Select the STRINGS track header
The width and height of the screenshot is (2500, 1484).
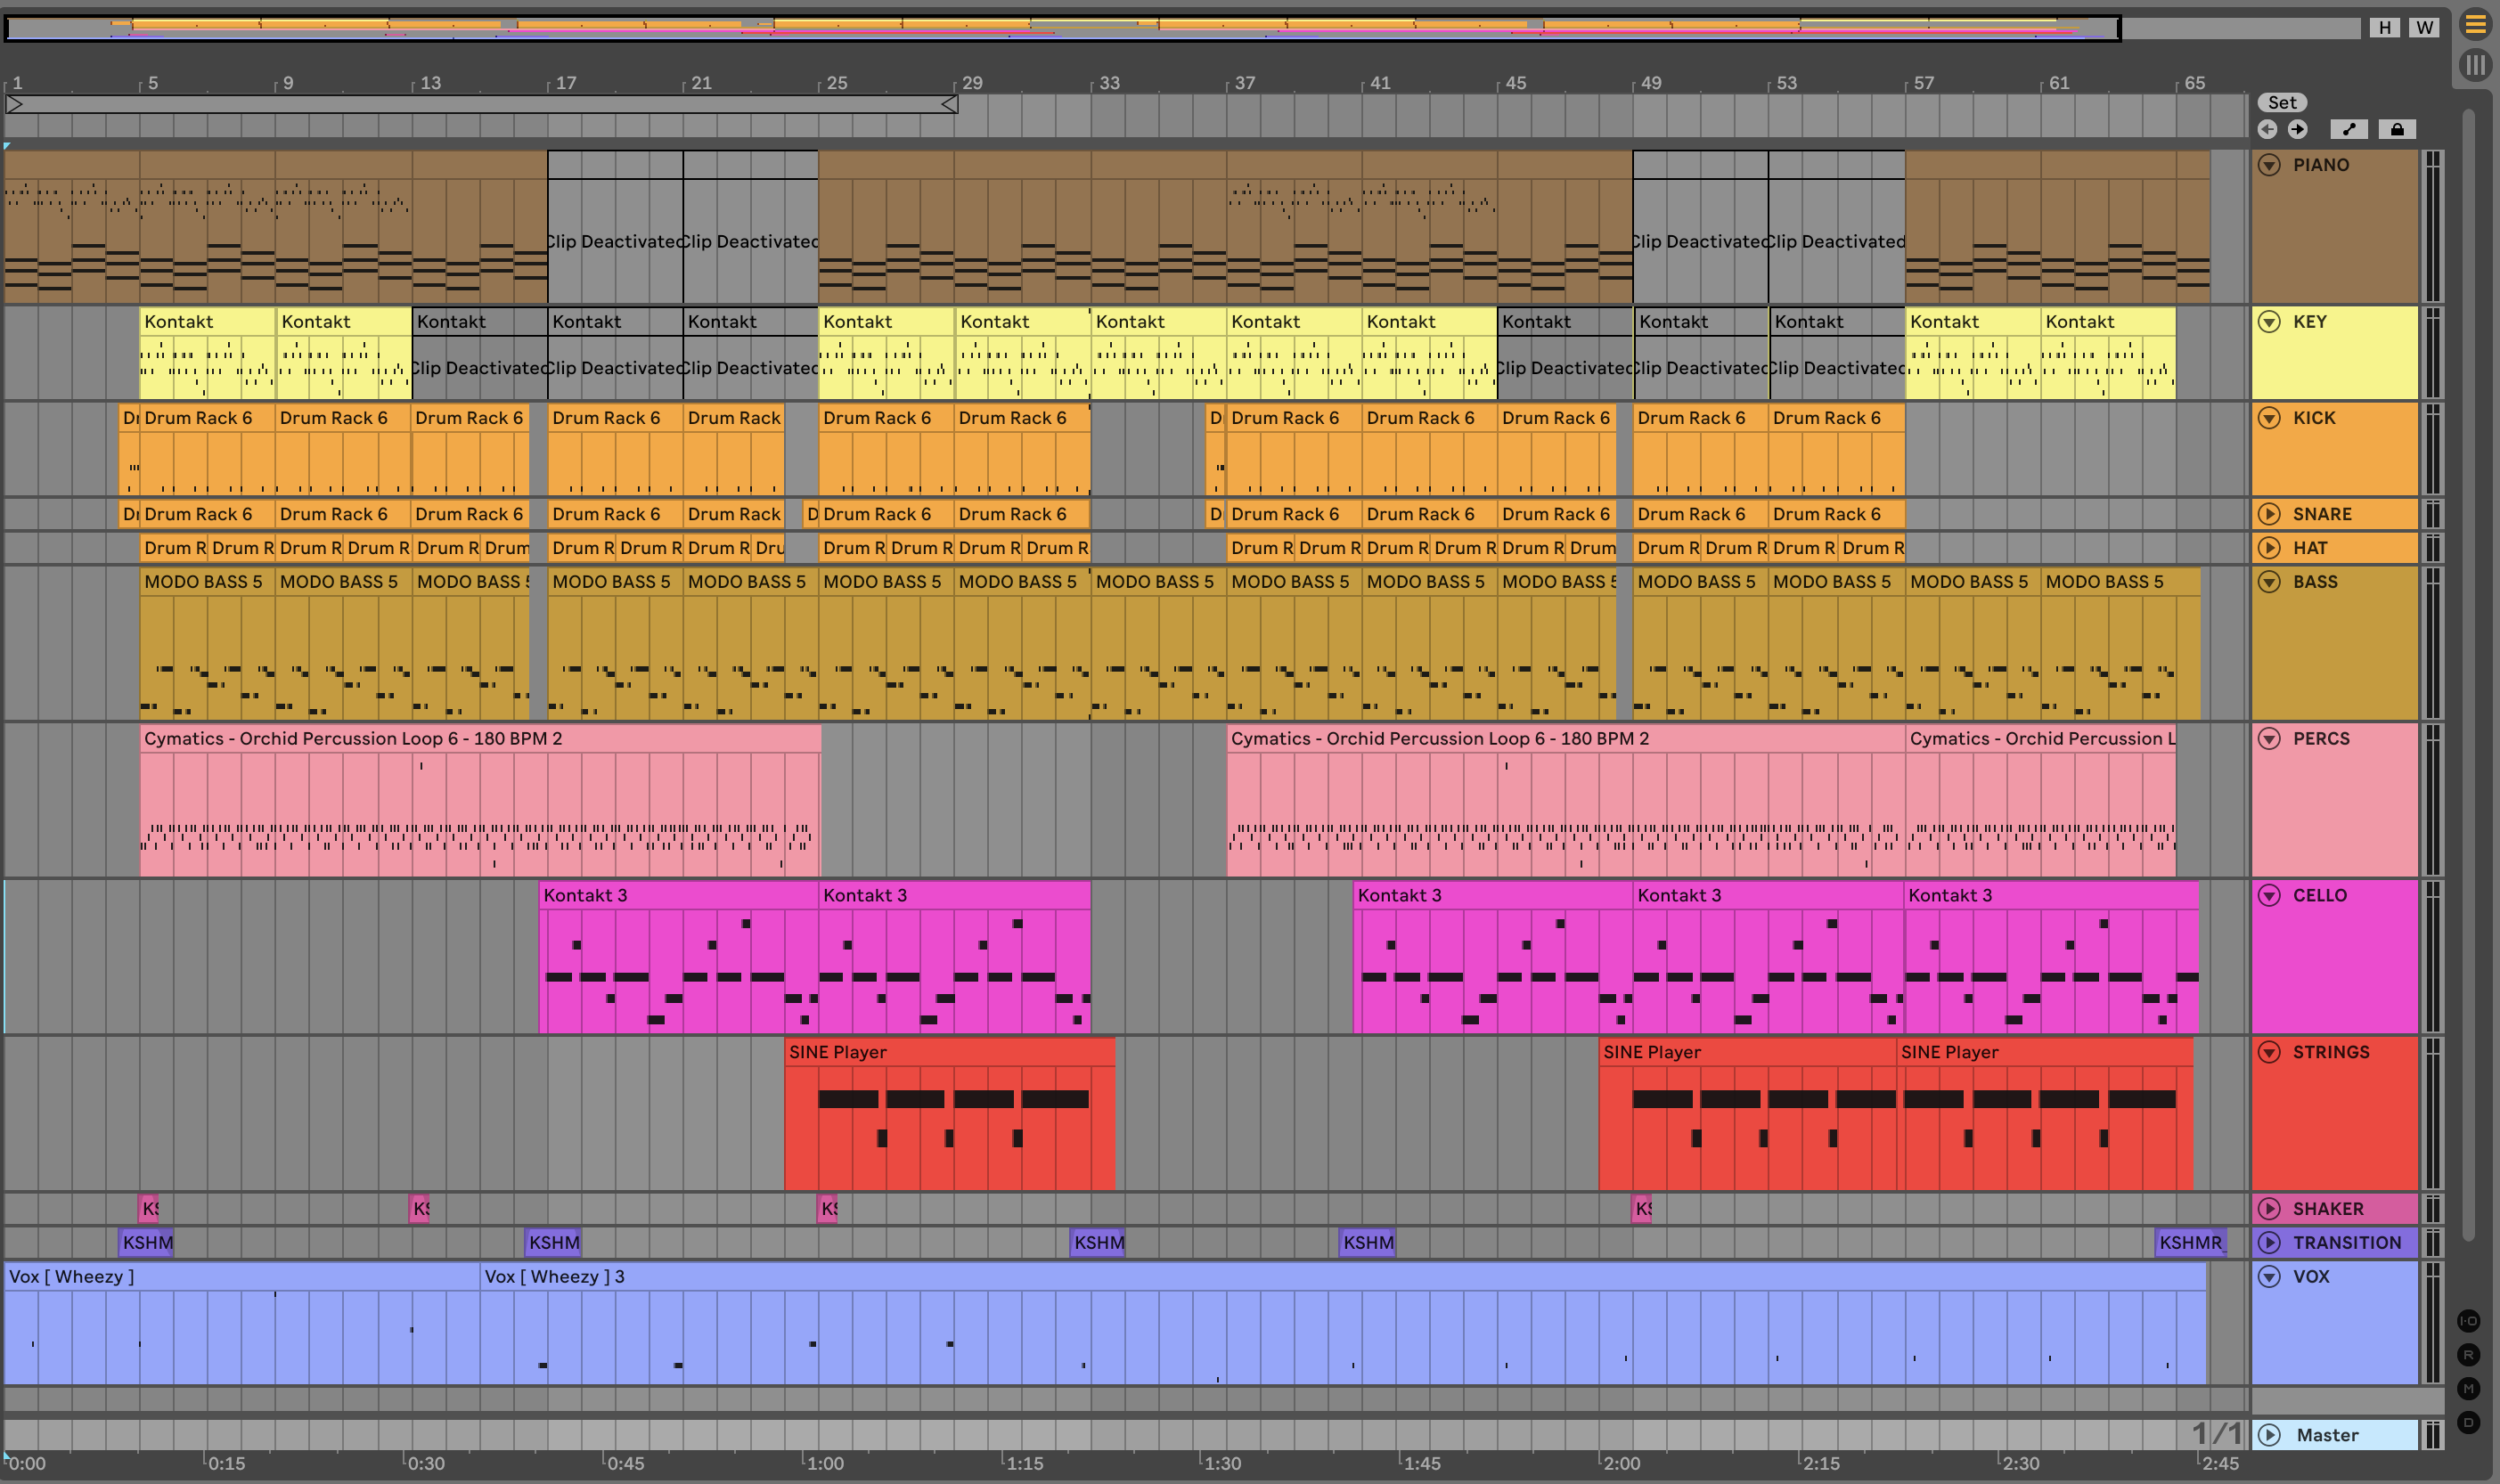(2330, 1052)
